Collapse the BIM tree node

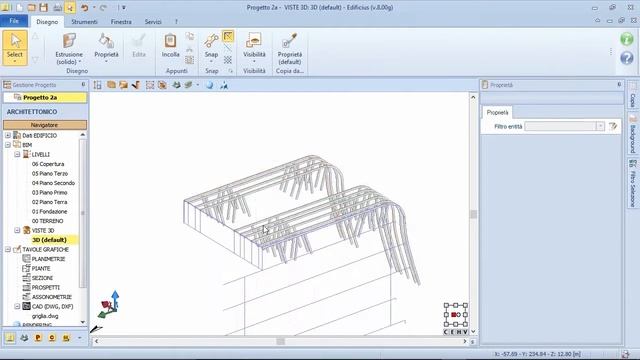coord(8,145)
